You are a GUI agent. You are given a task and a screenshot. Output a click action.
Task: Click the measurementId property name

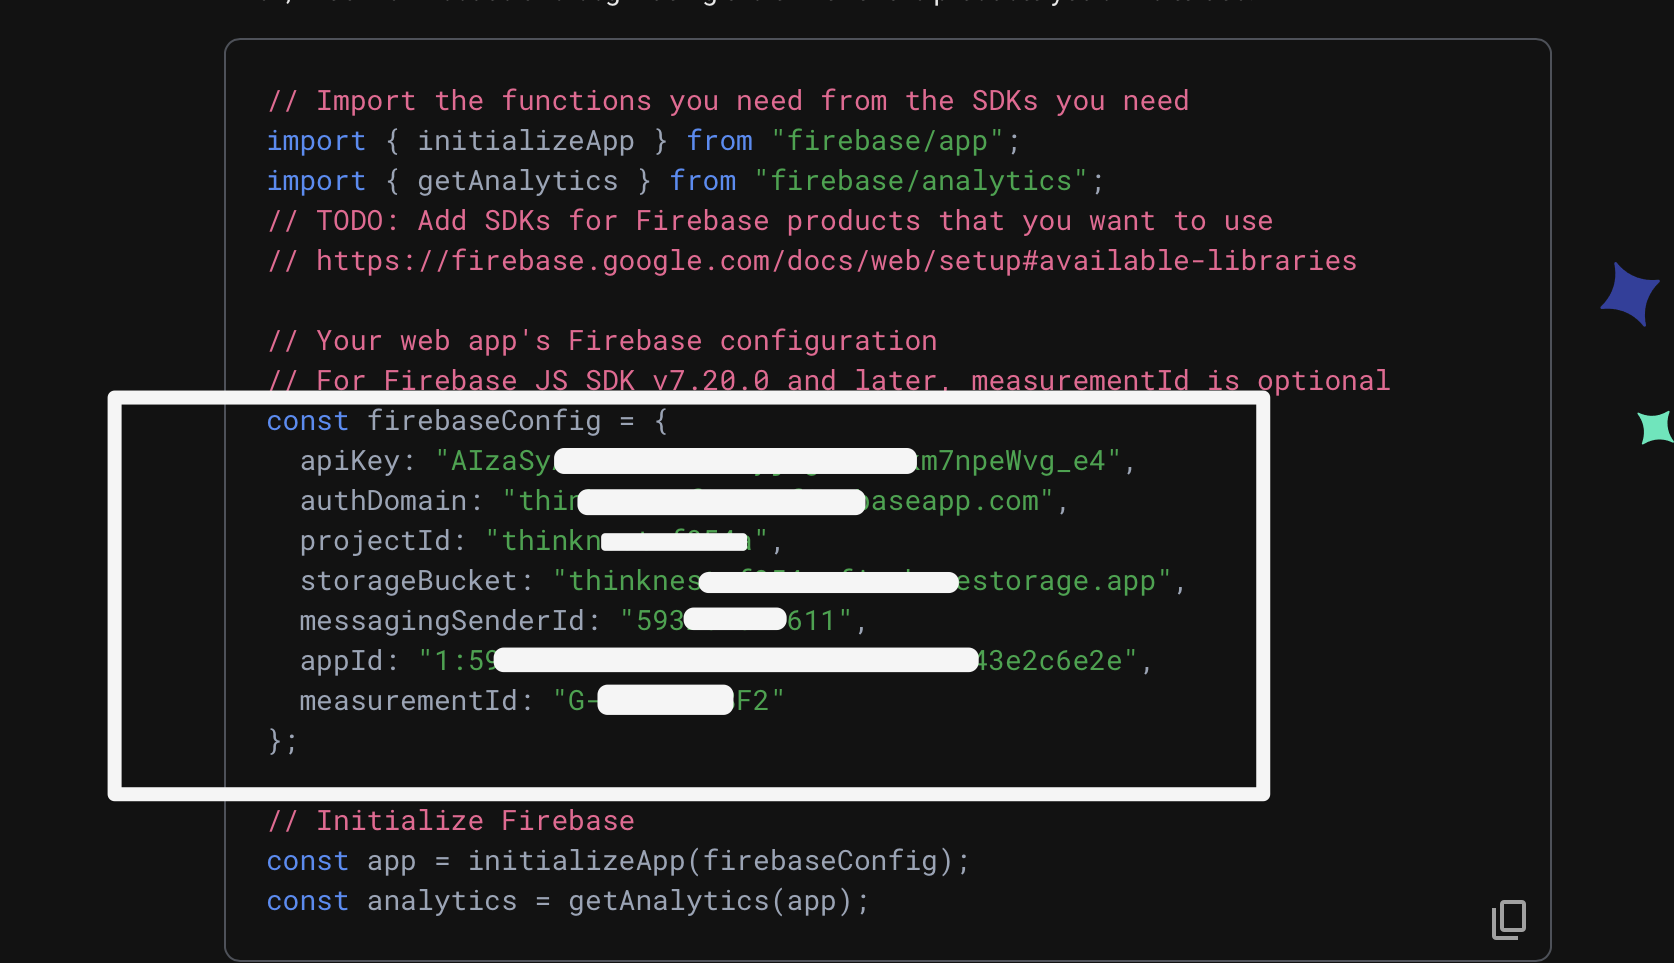408,701
